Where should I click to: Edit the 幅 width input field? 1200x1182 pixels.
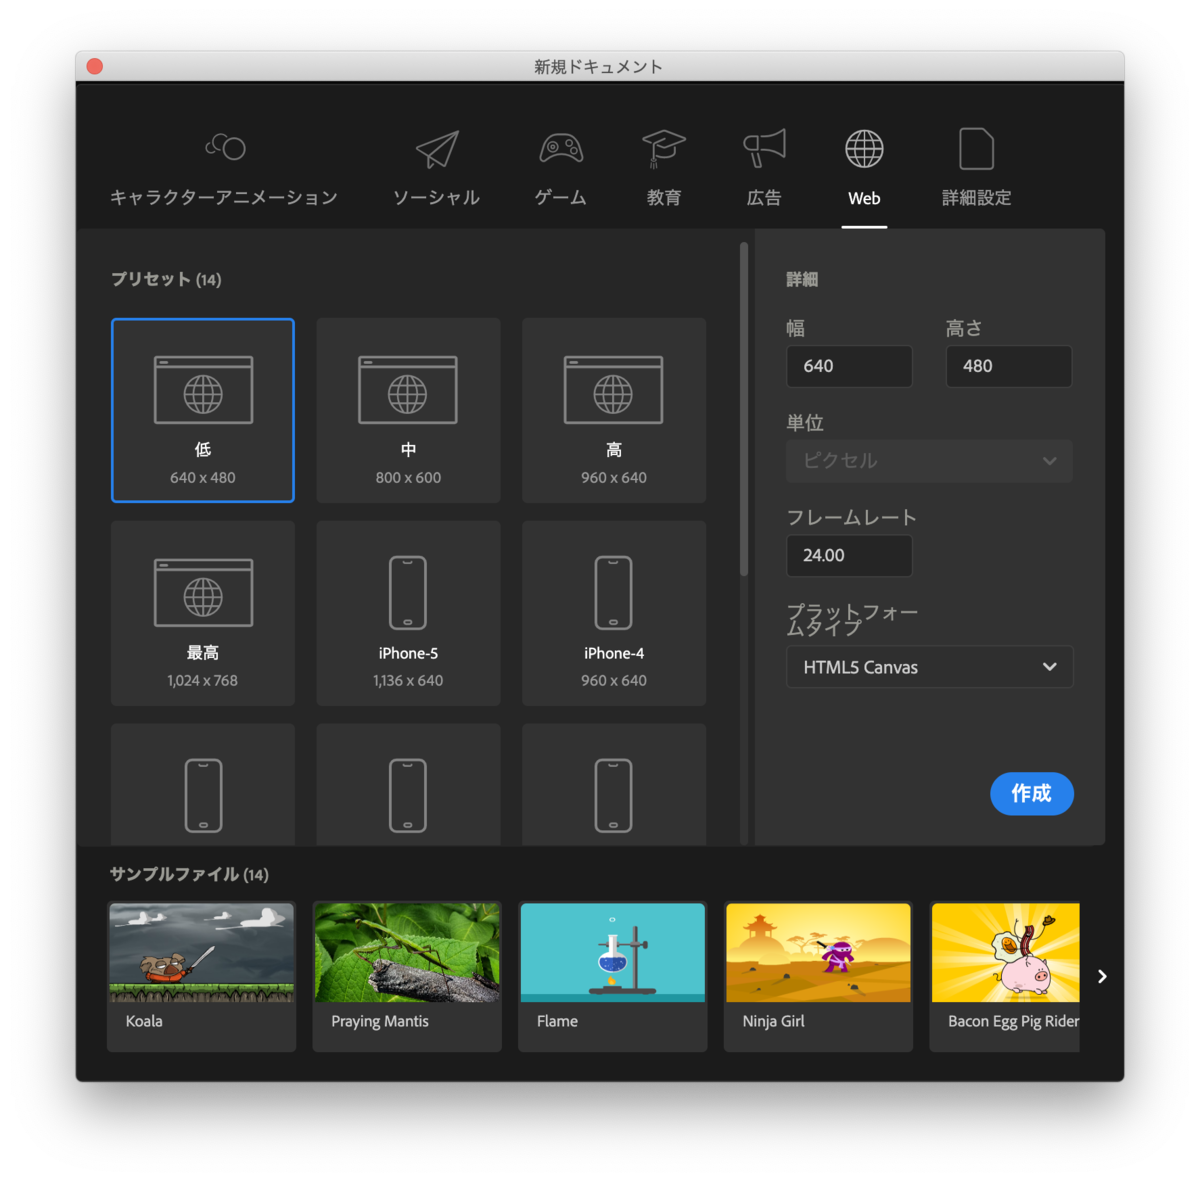[849, 366]
